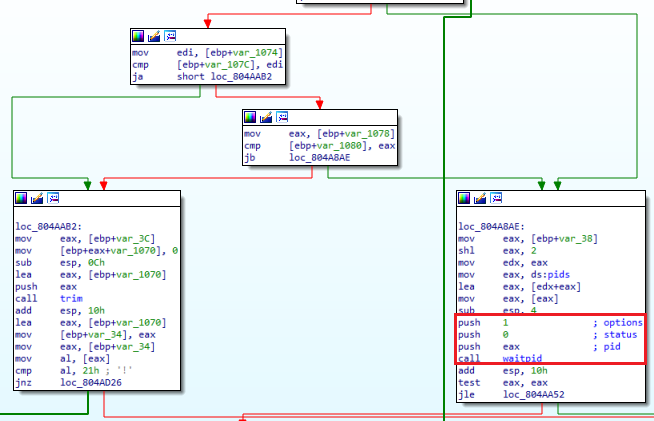The image size is (654, 421).
Task: Select 'mov eax, [ebp+var_3C]' instruction
Action: coord(85,239)
